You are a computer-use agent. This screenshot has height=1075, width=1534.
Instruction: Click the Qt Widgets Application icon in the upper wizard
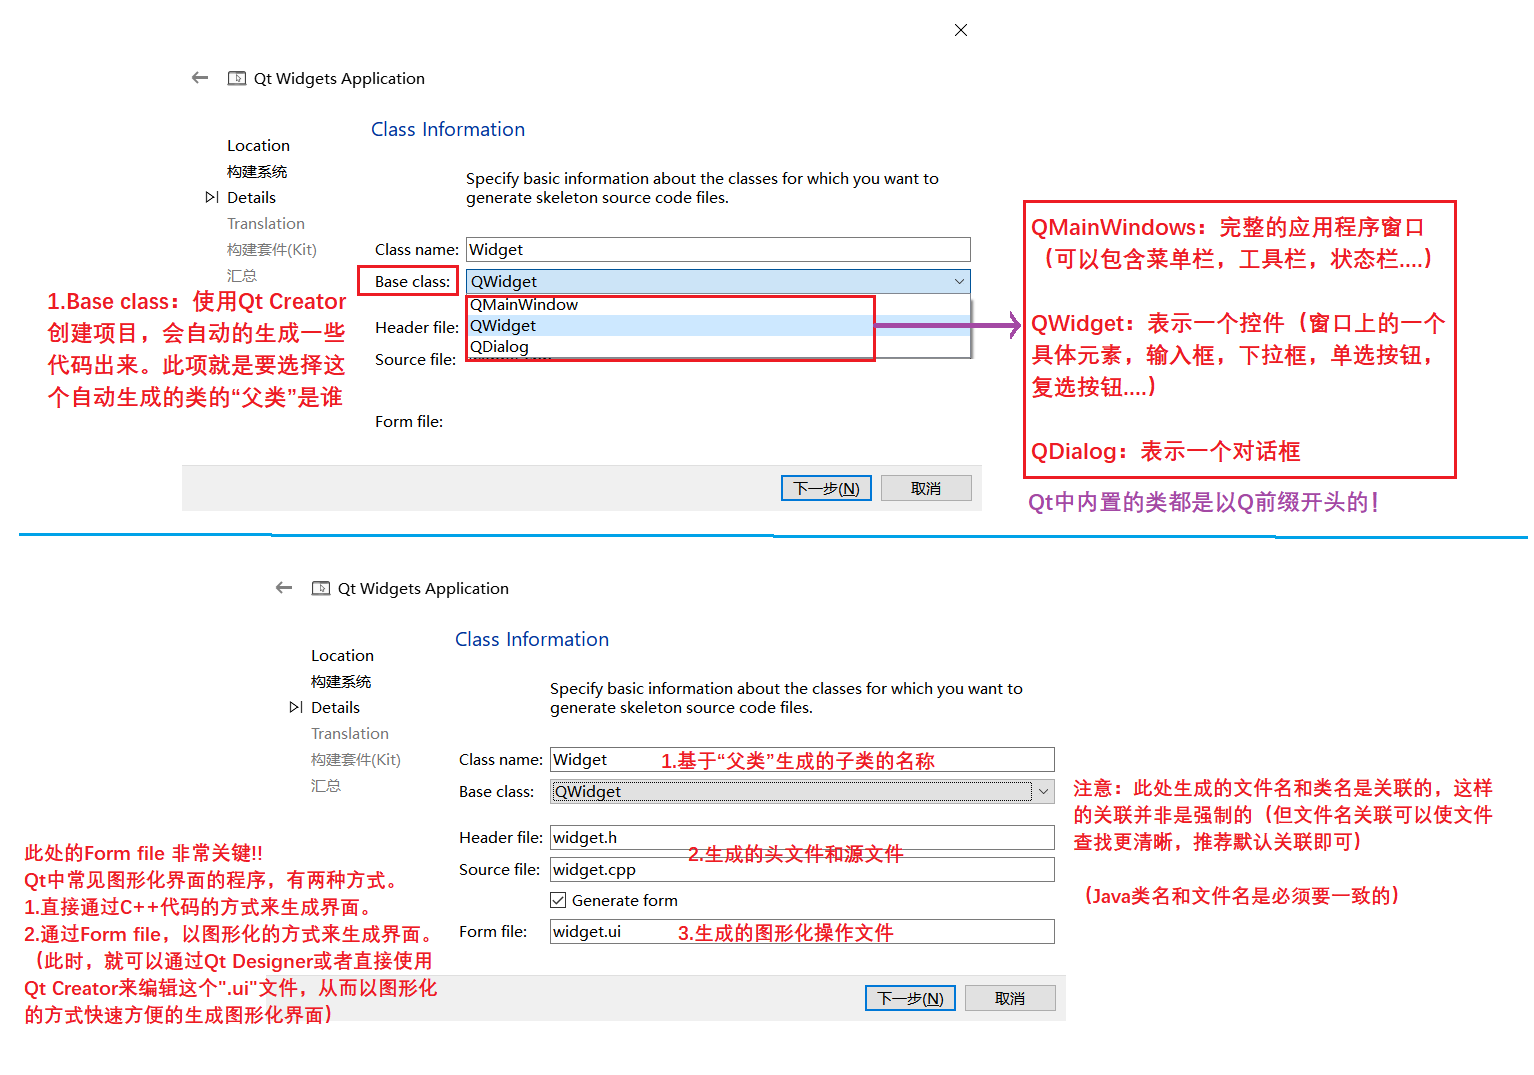[237, 78]
